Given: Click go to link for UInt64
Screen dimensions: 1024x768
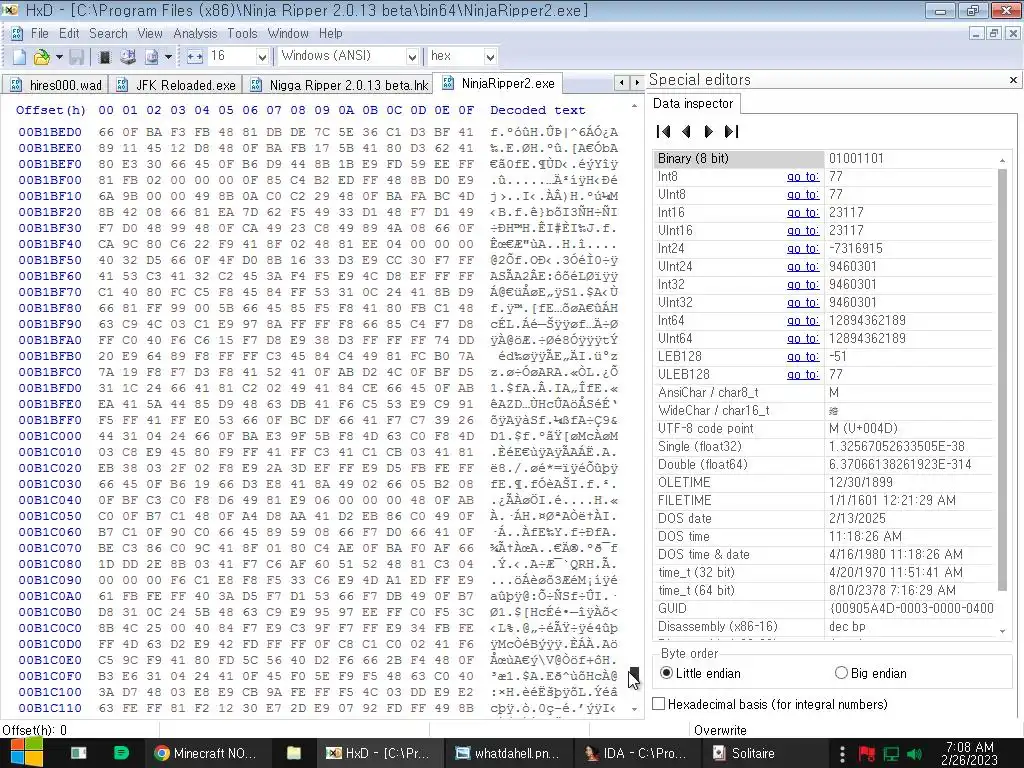Looking at the screenshot, I should pyautogui.click(x=803, y=338).
